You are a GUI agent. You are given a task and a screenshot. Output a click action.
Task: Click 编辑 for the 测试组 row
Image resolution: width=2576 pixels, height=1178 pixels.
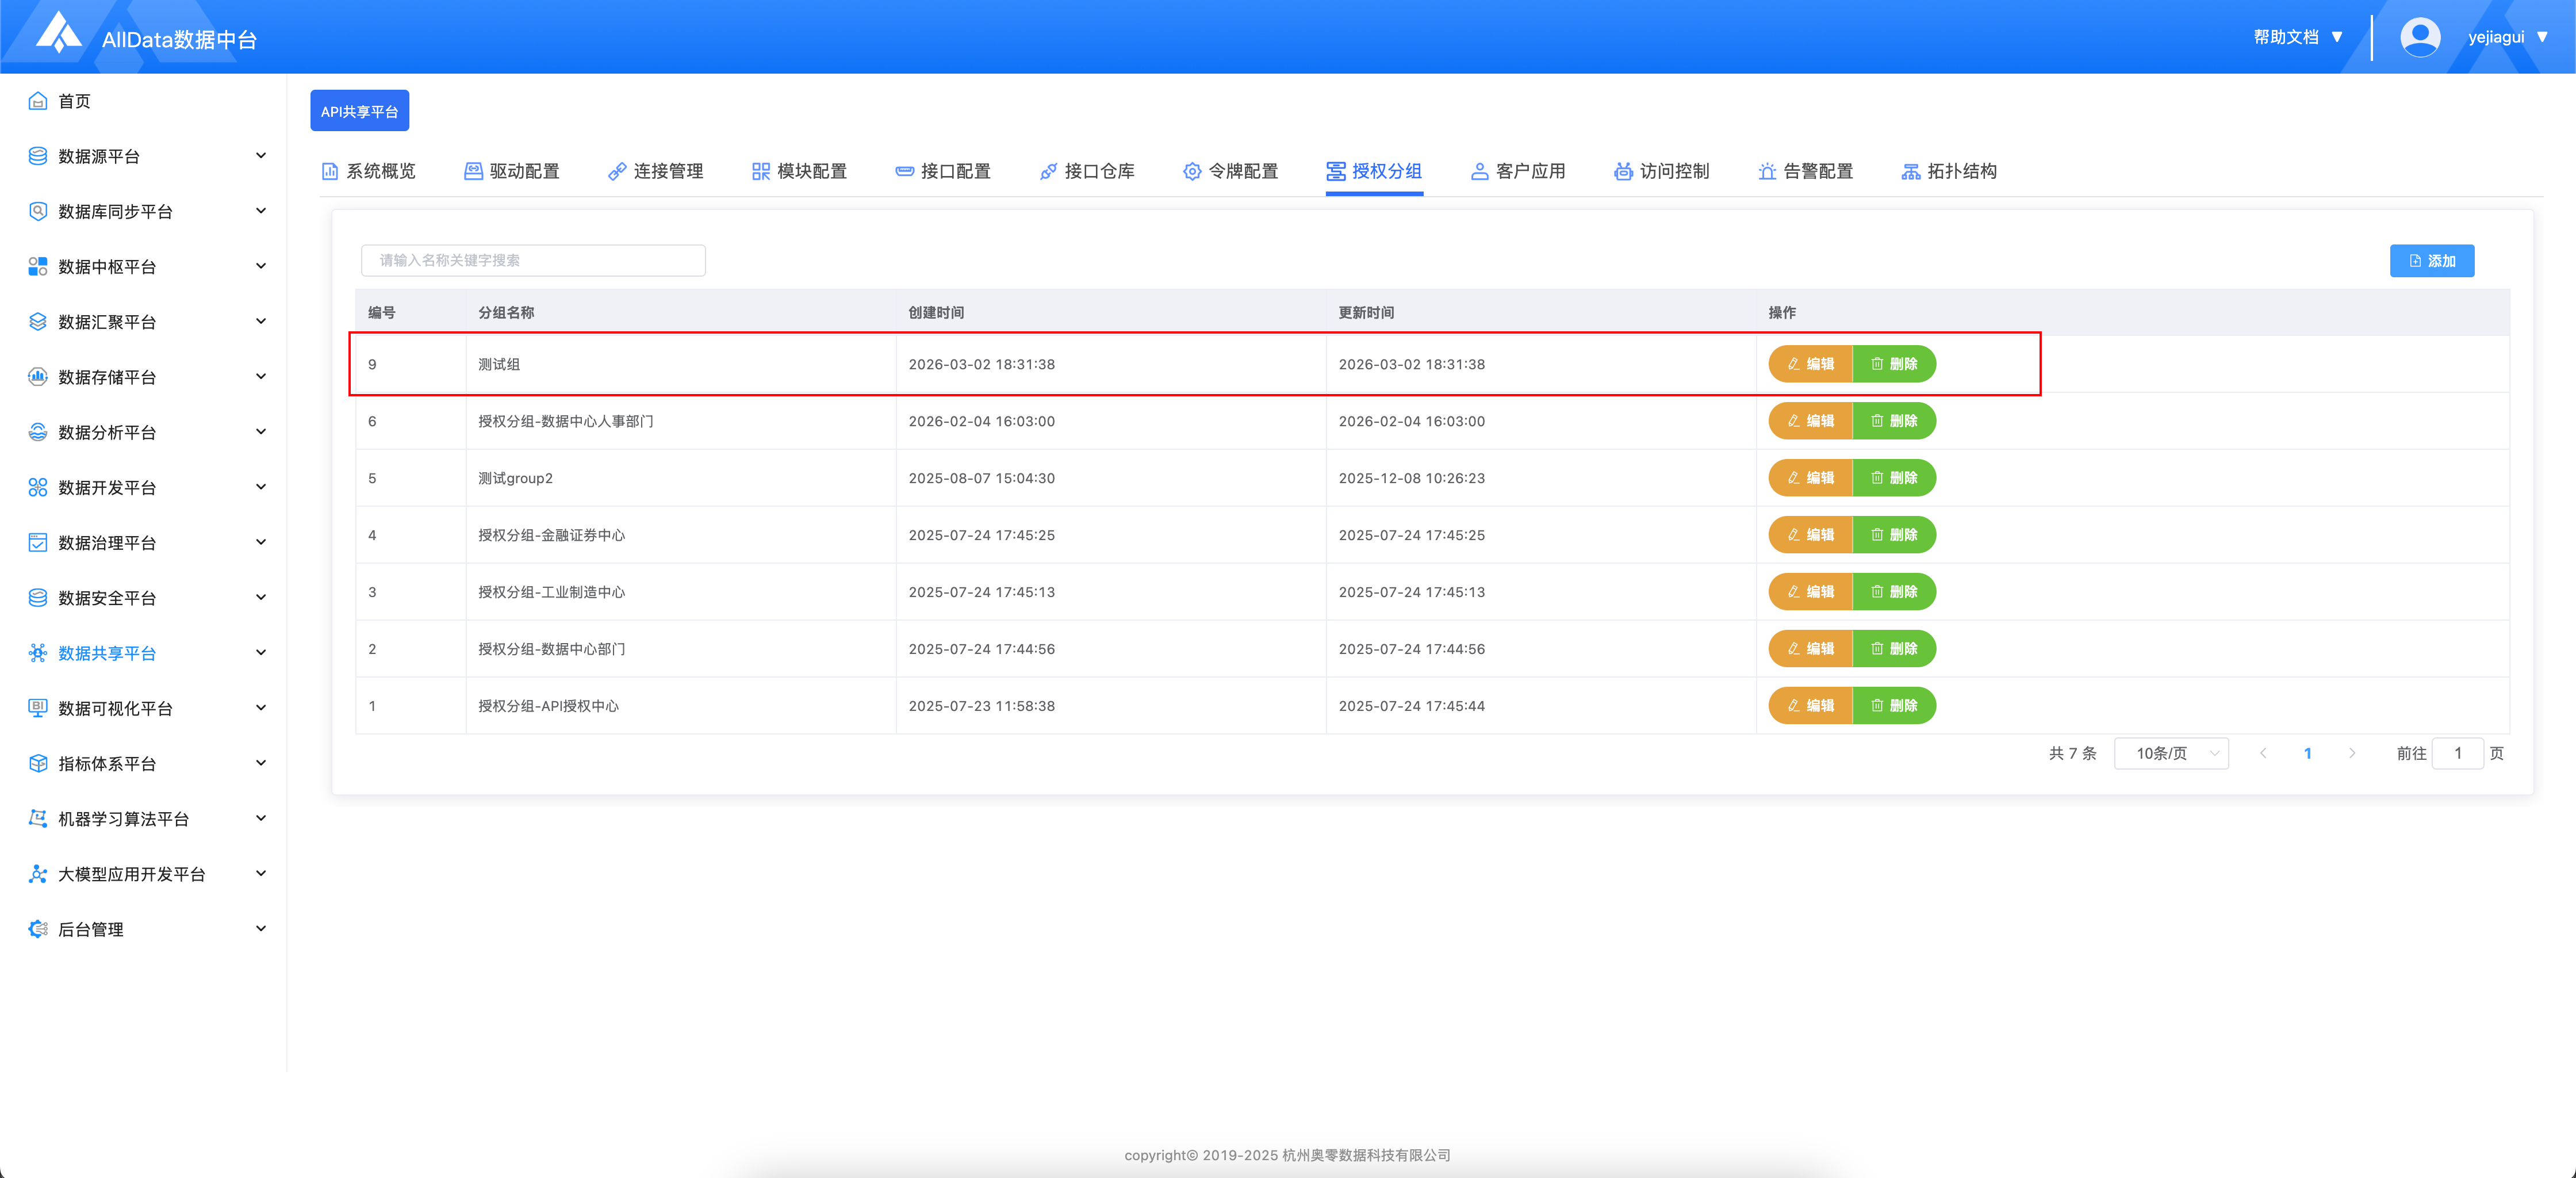click(1810, 364)
